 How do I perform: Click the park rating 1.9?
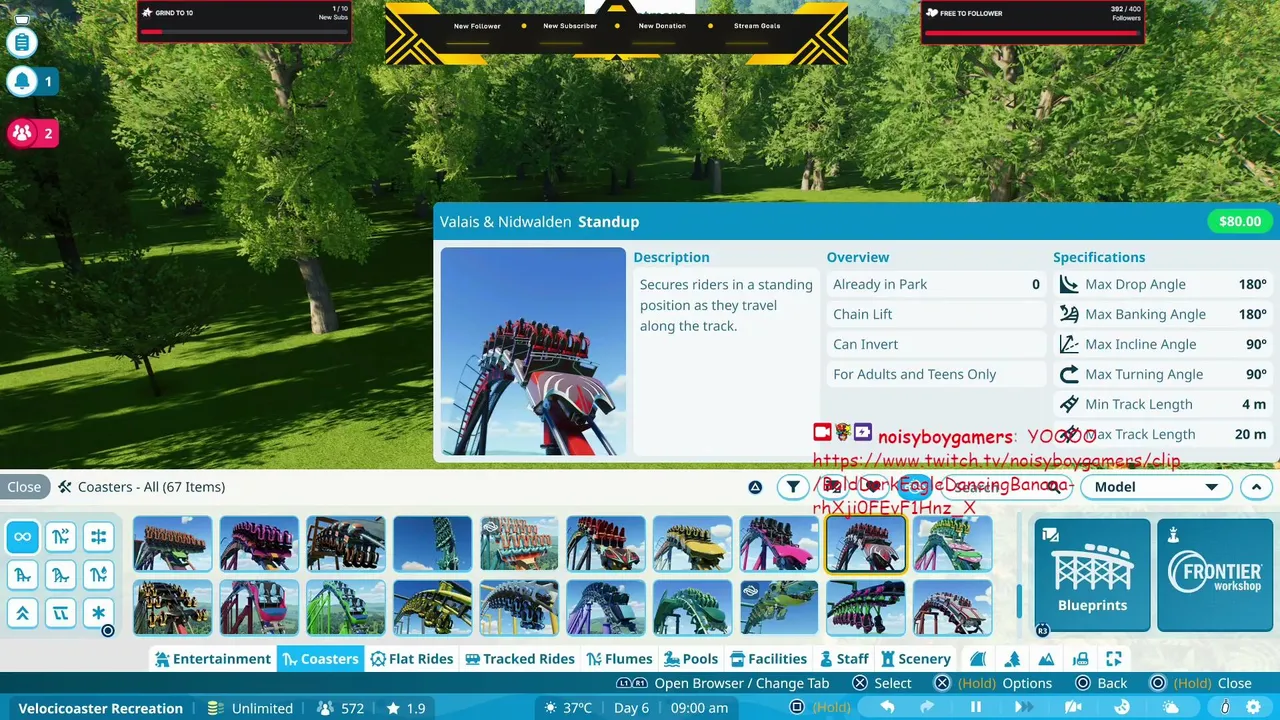[405, 708]
